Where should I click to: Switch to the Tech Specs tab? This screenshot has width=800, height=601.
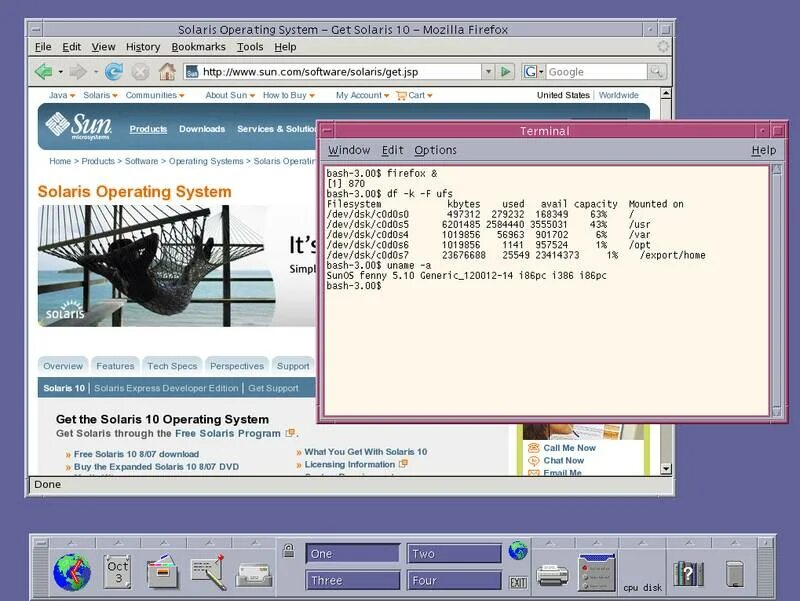[172, 366]
